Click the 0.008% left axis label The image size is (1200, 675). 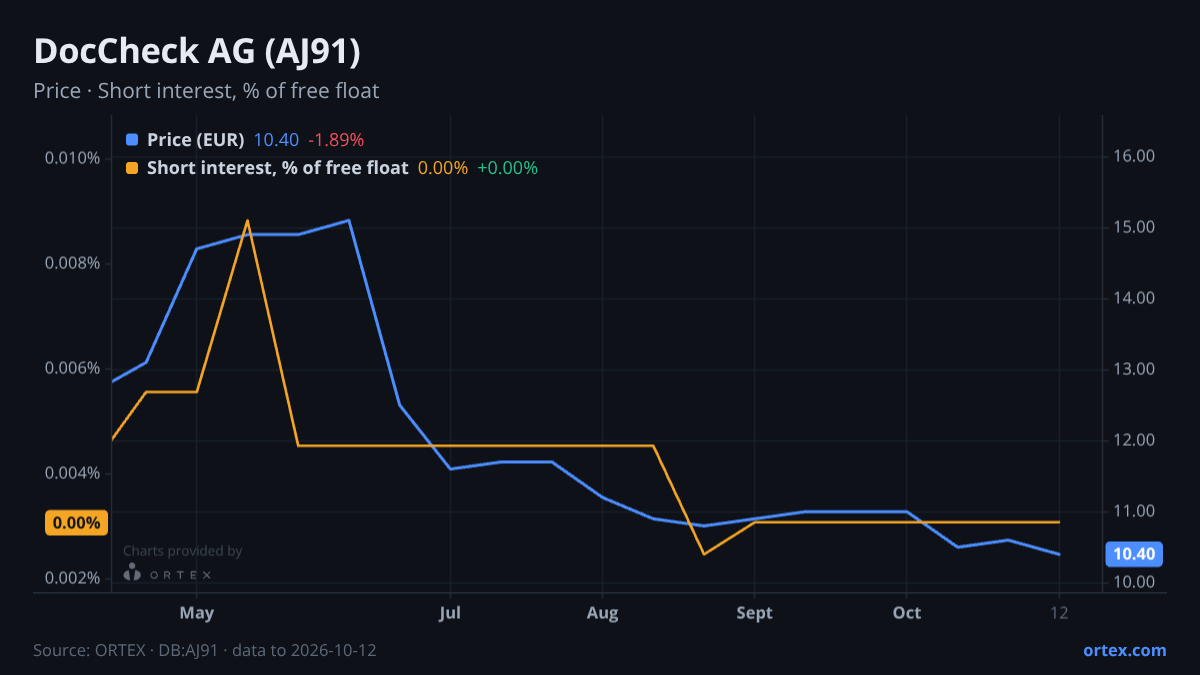73,263
